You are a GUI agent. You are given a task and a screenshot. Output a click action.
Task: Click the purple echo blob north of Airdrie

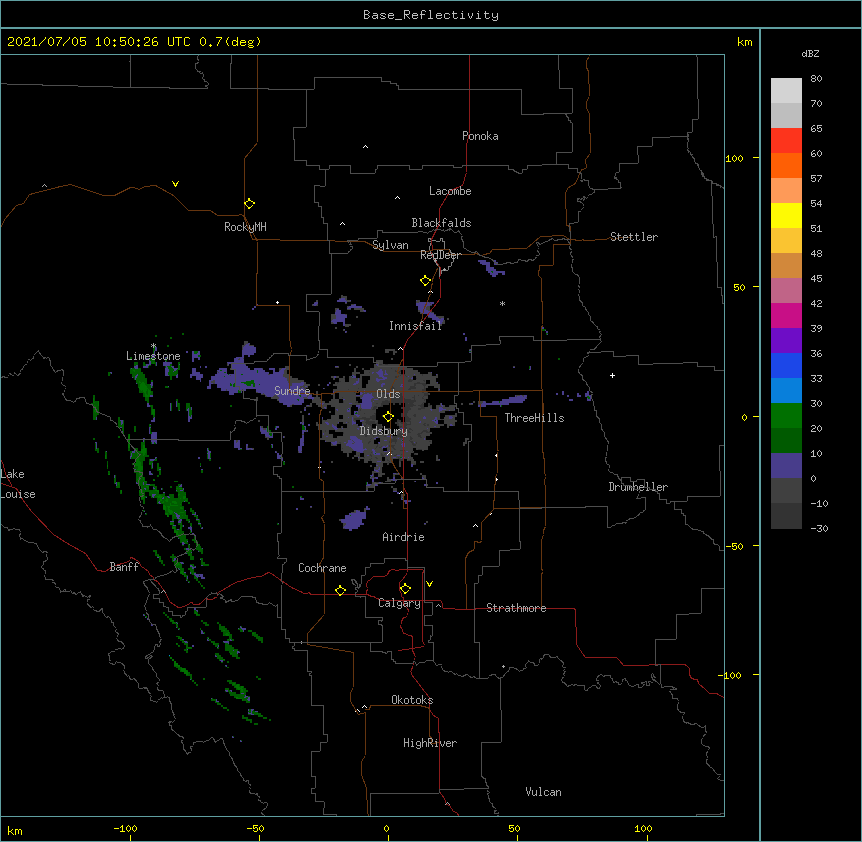pyautogui.click(x=355, y=519)
